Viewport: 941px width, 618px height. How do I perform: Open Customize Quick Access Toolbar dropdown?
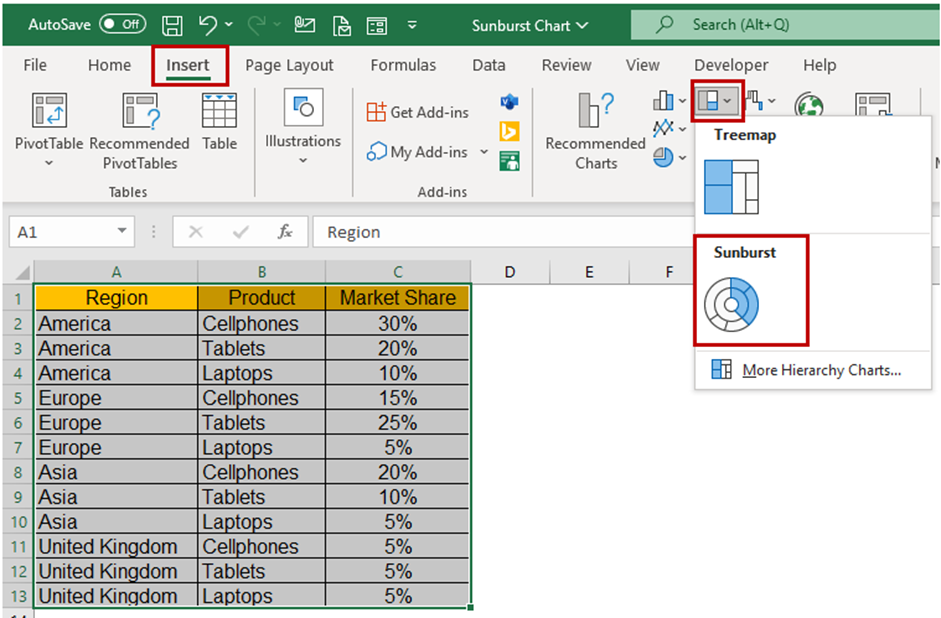412,25
